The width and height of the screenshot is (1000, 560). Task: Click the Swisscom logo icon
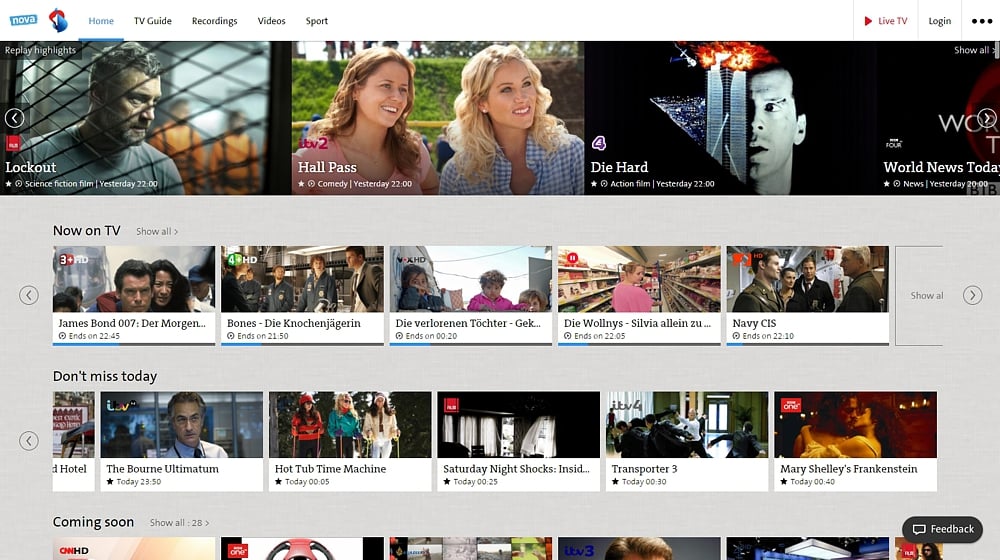coord(58,20)
